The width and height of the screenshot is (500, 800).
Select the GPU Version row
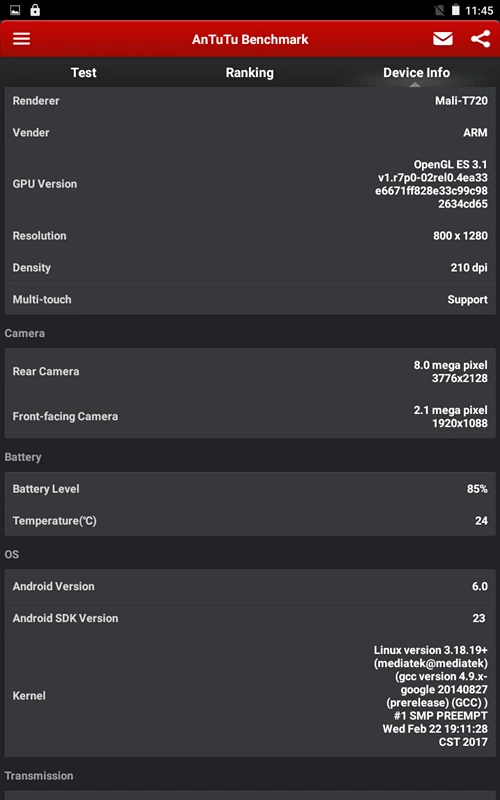(250, 184)
